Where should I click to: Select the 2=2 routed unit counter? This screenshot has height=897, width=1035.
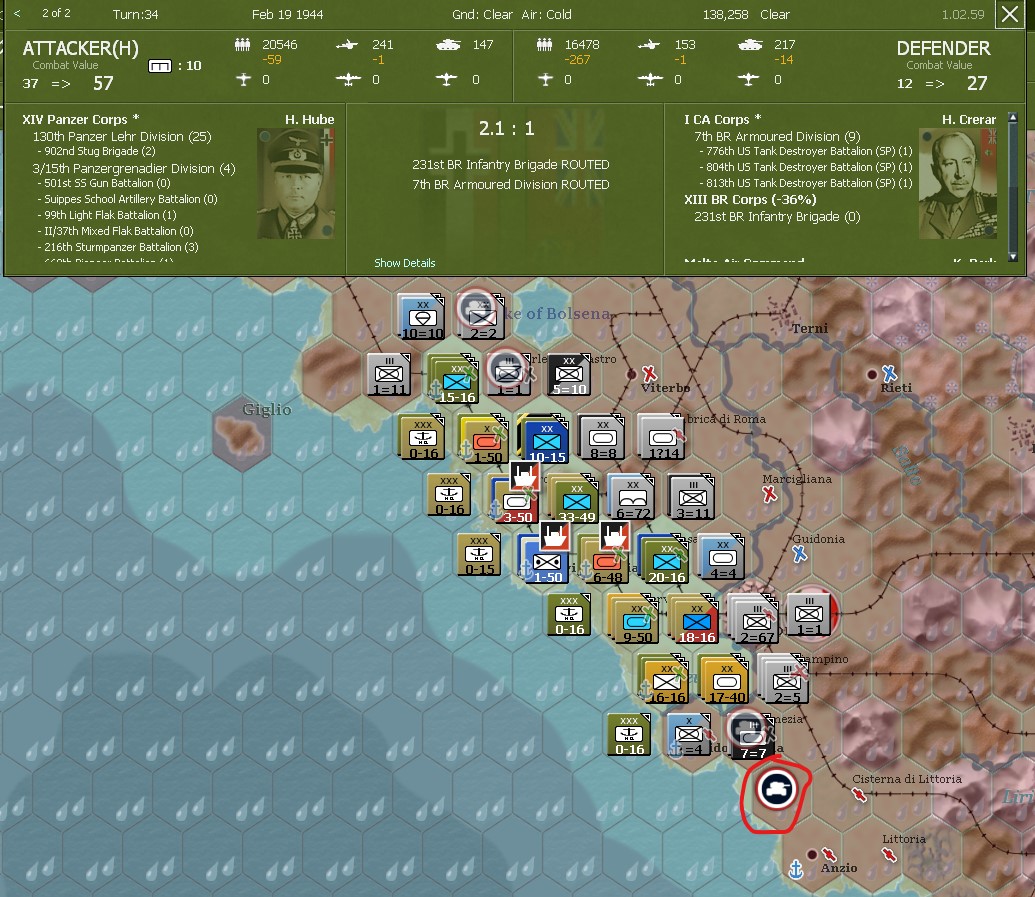(481, 316)
